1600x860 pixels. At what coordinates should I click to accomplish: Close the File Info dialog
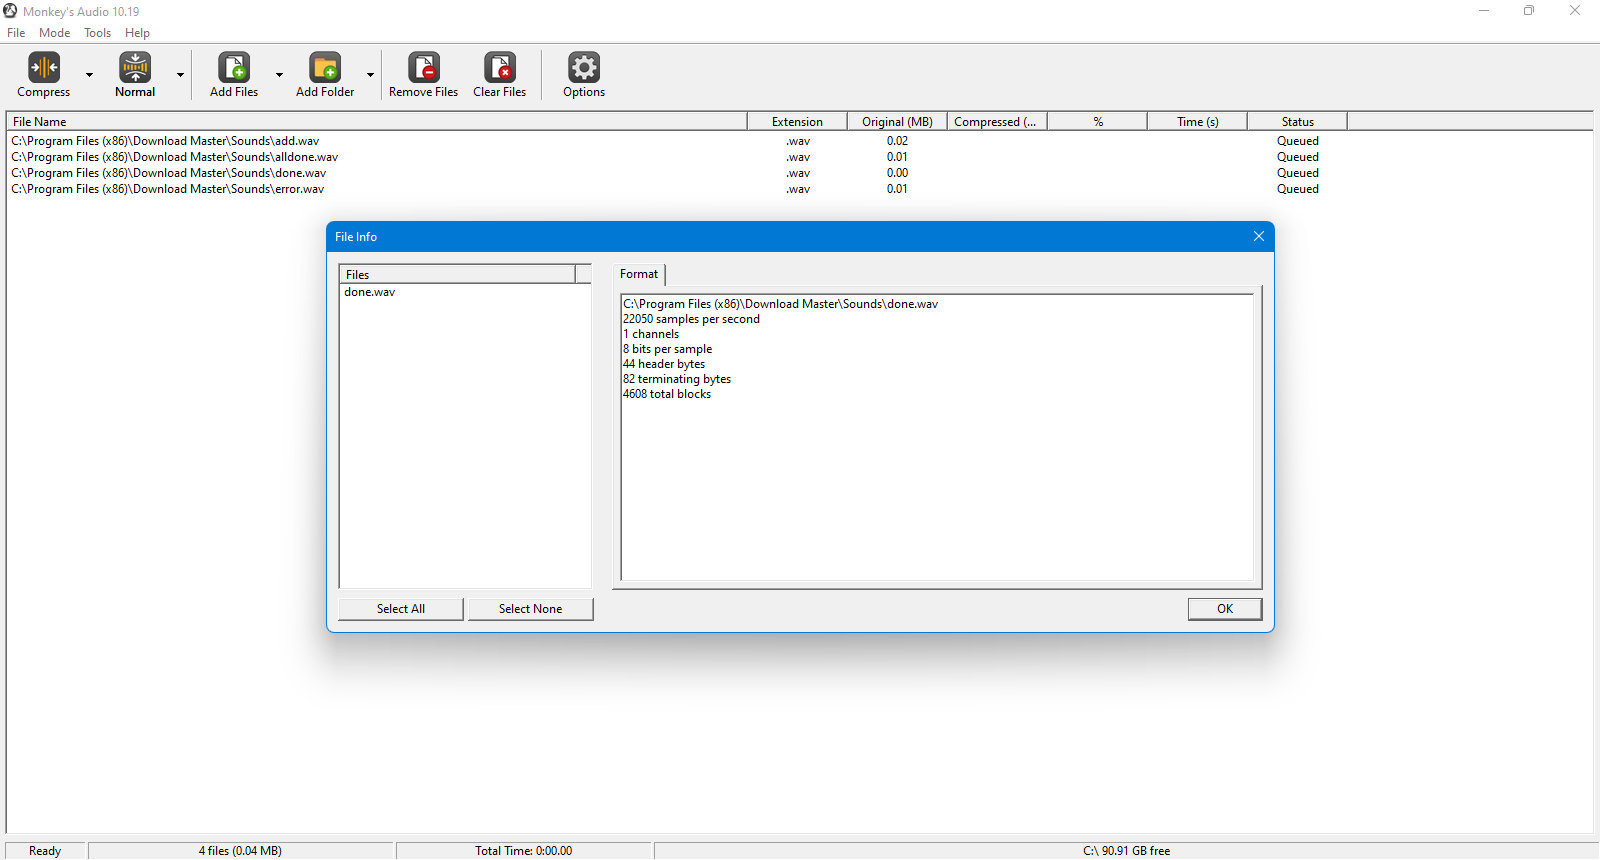1259,236
